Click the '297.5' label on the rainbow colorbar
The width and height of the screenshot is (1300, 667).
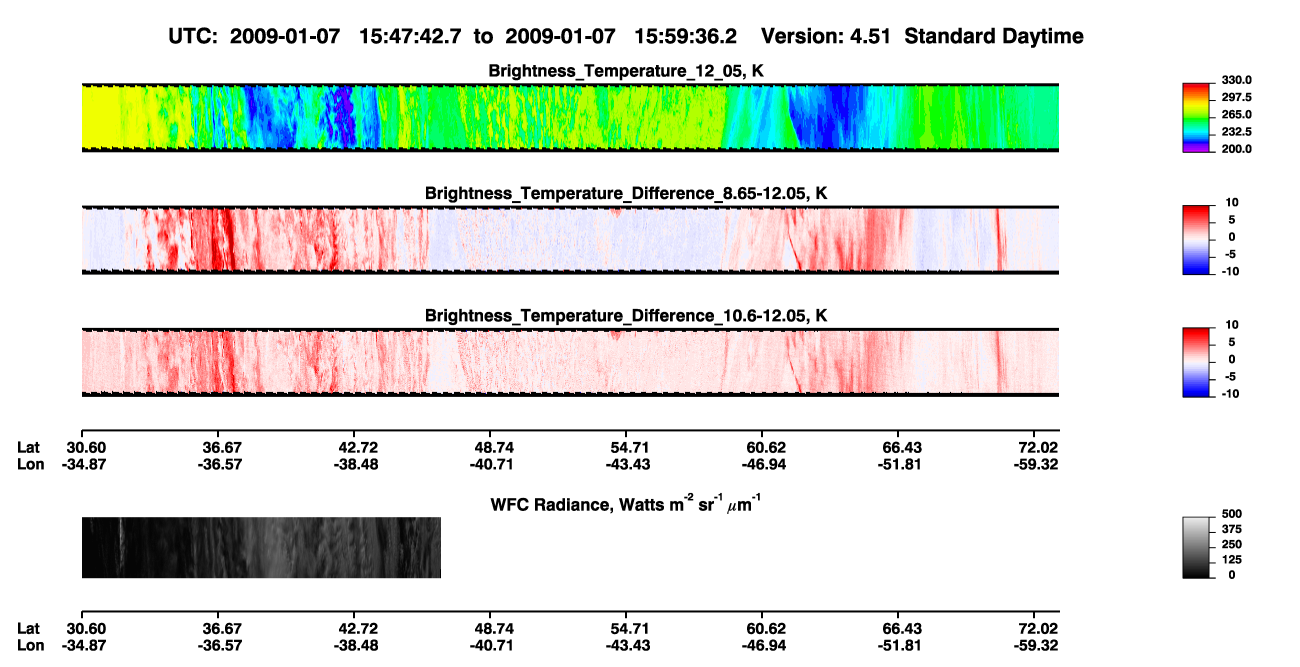(x=1237, y=98)
